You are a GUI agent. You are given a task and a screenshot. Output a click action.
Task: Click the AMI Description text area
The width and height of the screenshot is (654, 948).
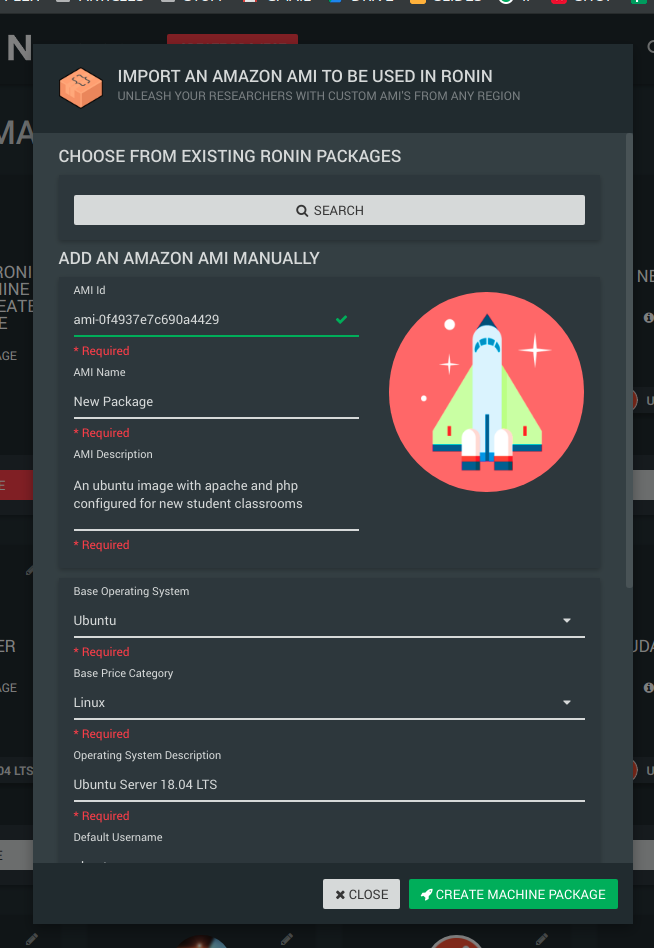pyautogui.click(x=216, y=494)
